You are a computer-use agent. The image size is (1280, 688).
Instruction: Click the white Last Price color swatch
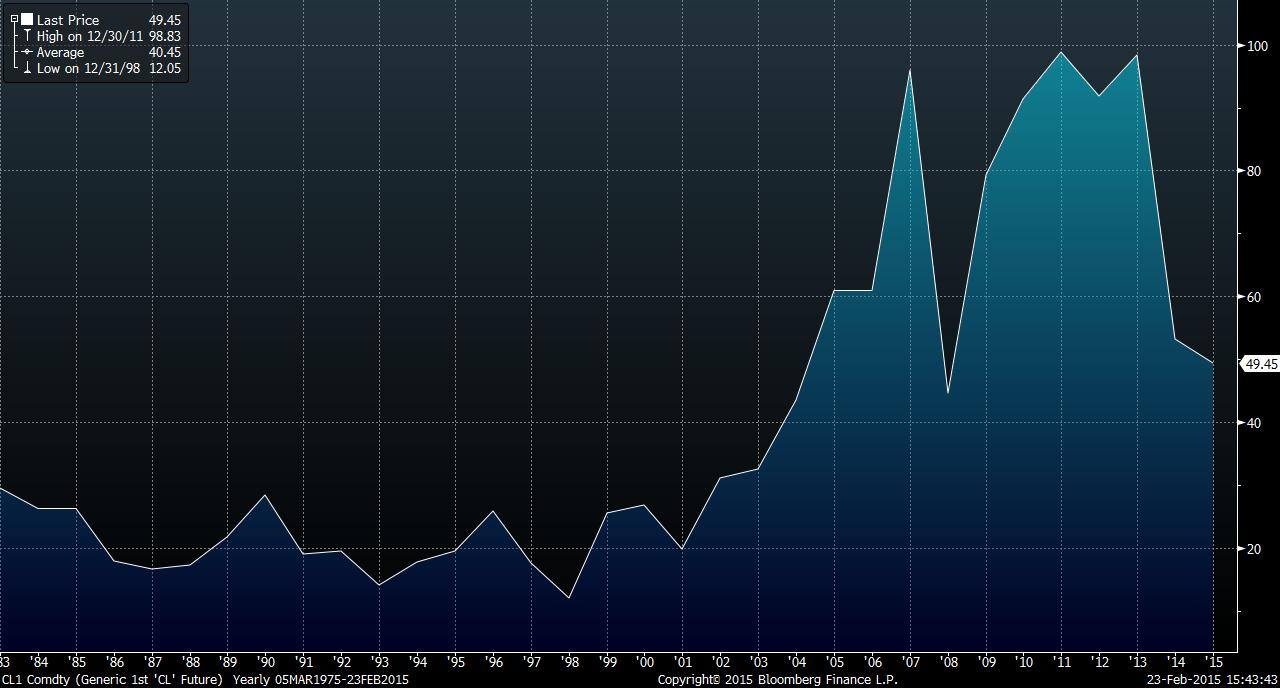pyautogui.click(x=27, y=19)
